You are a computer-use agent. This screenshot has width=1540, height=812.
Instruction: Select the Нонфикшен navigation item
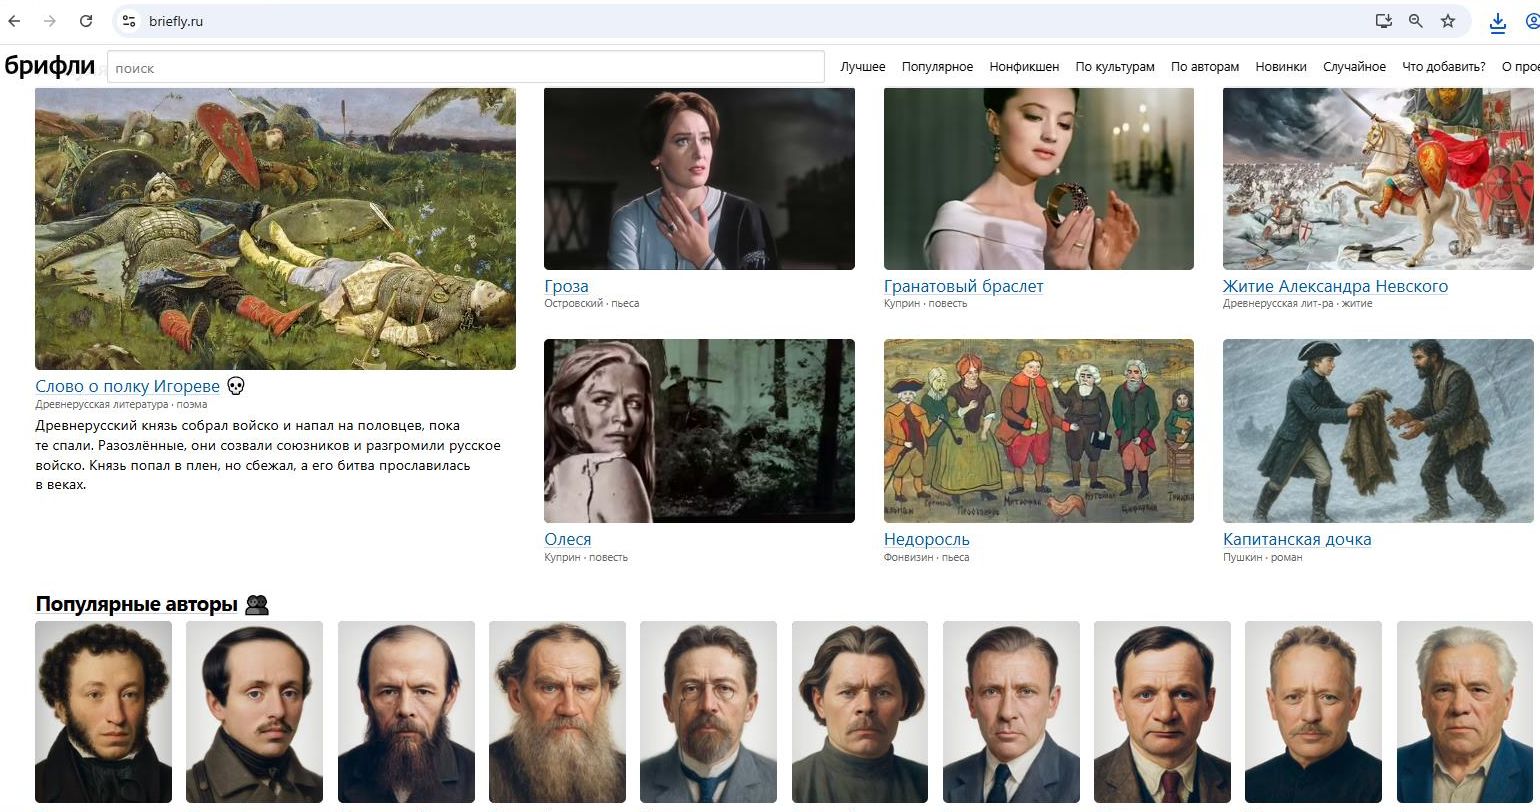point(1024,67)
